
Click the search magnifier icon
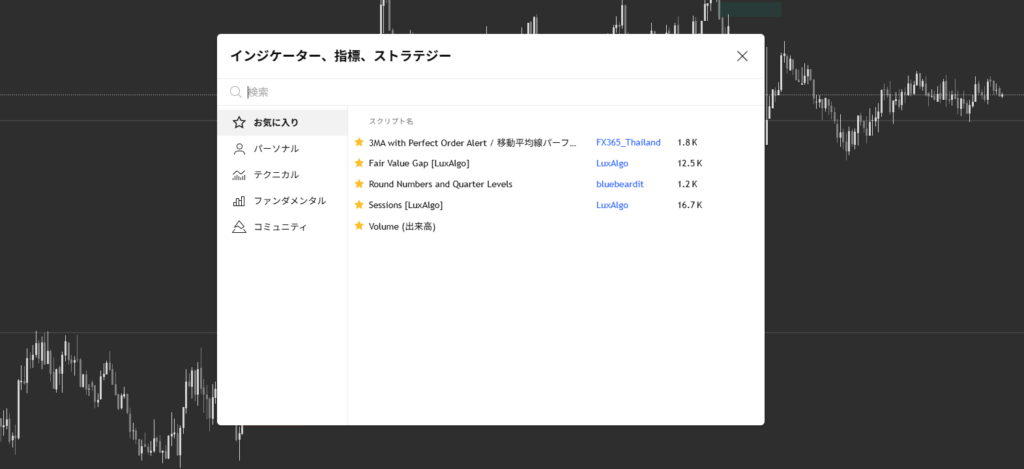[236, 92]
